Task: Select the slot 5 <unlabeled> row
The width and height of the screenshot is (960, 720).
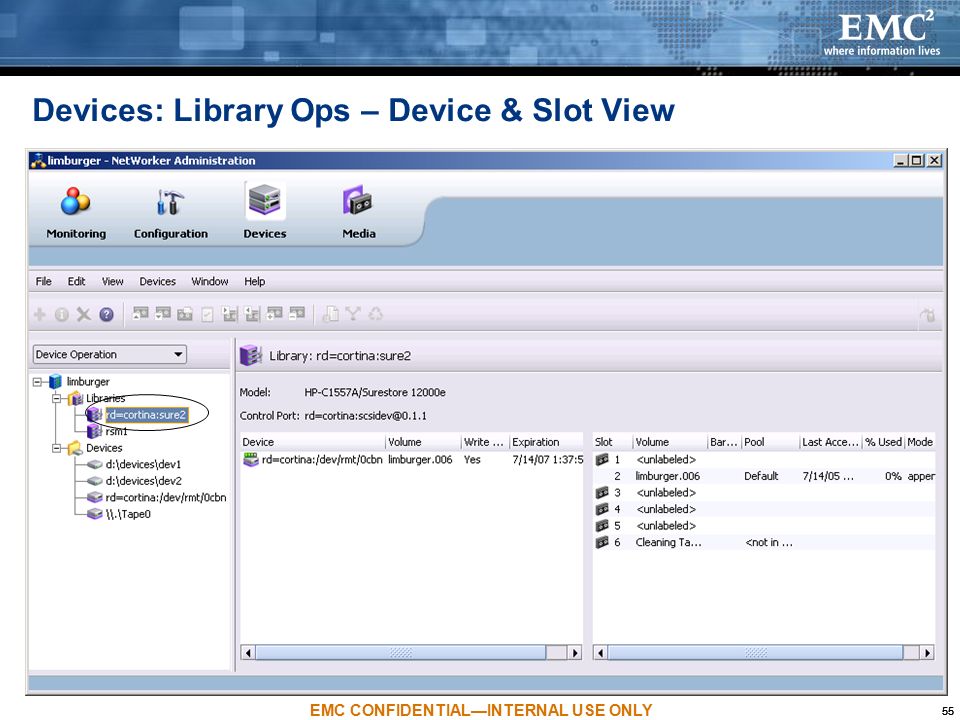Action: pos(763,525)
